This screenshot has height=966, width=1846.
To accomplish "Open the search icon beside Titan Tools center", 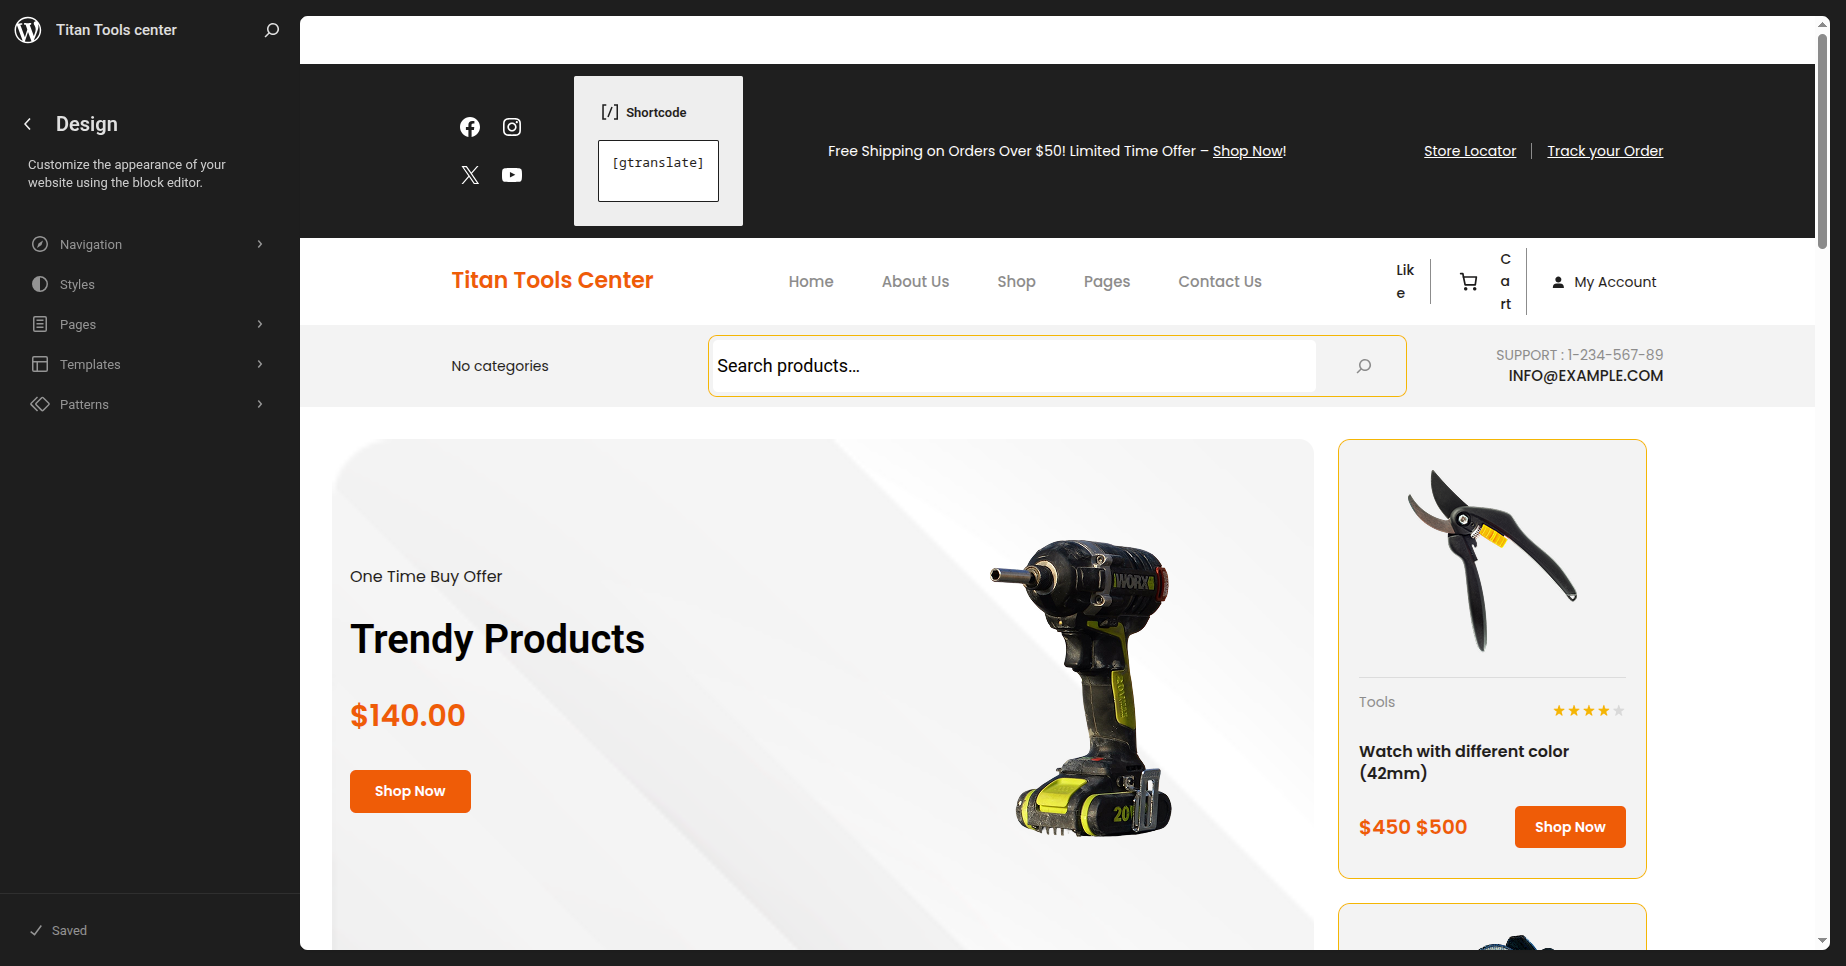I will (272, 30).
